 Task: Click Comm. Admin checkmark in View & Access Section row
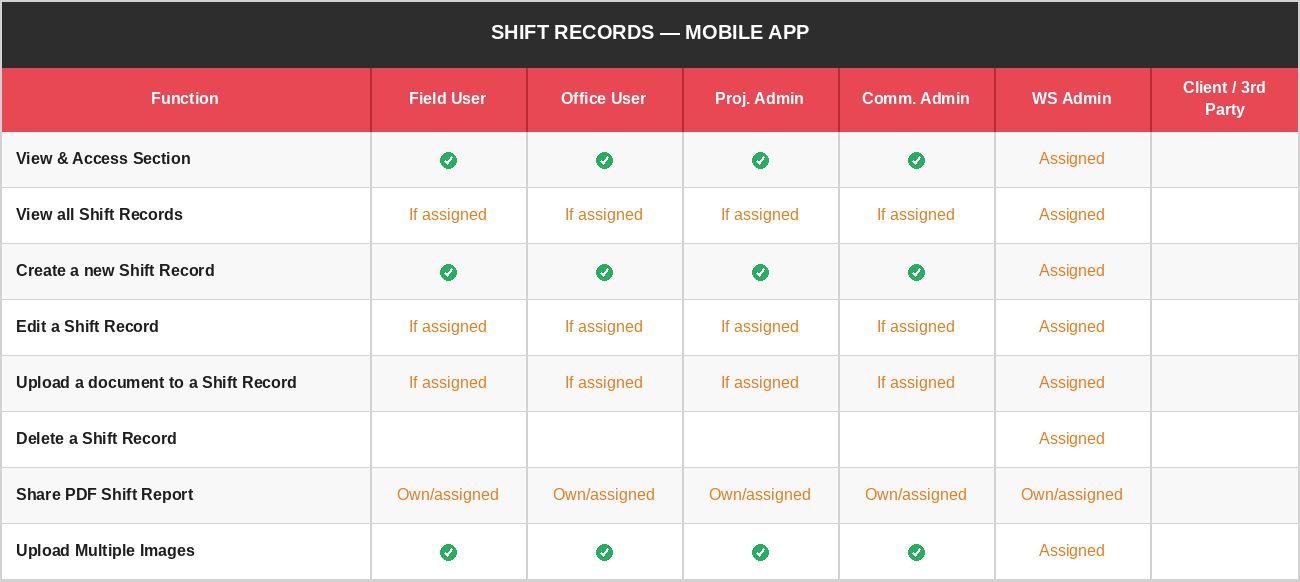pos(916,160)
